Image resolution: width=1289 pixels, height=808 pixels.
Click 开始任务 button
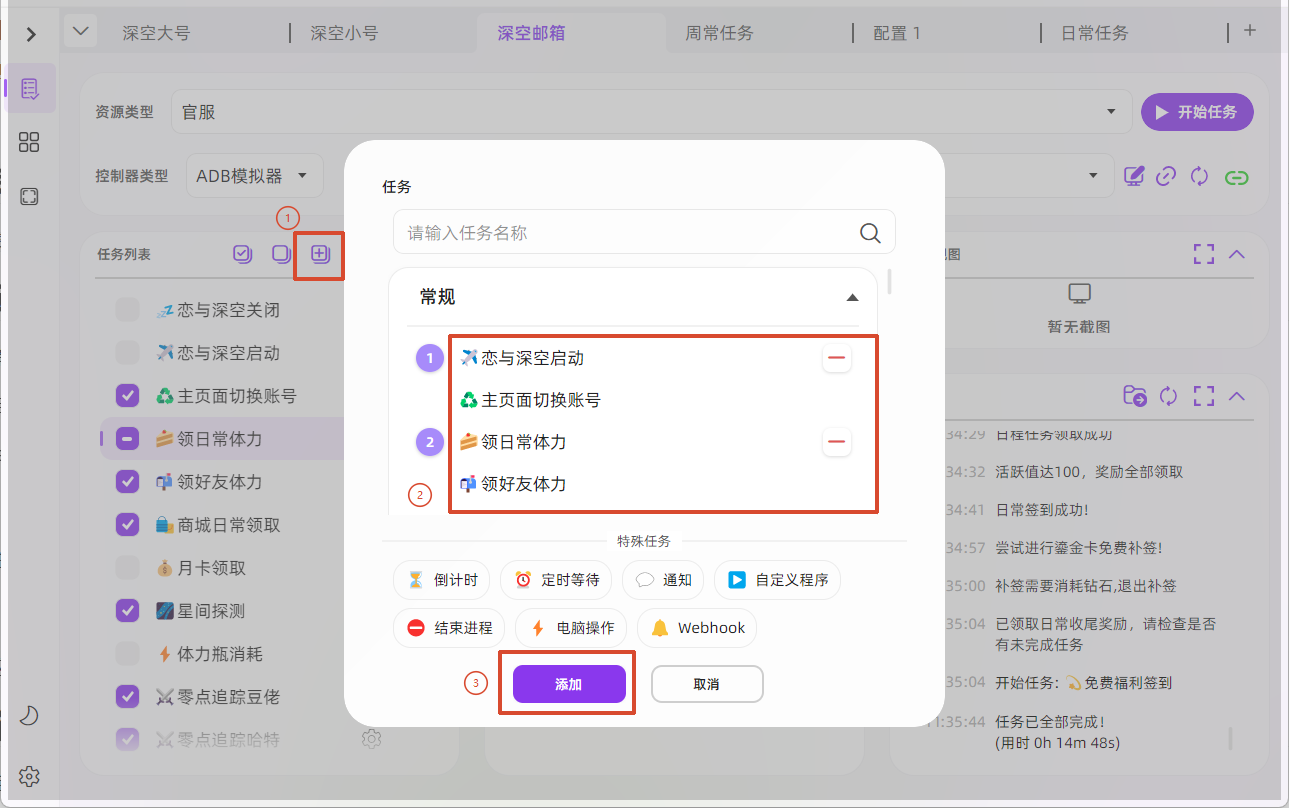1197,112
